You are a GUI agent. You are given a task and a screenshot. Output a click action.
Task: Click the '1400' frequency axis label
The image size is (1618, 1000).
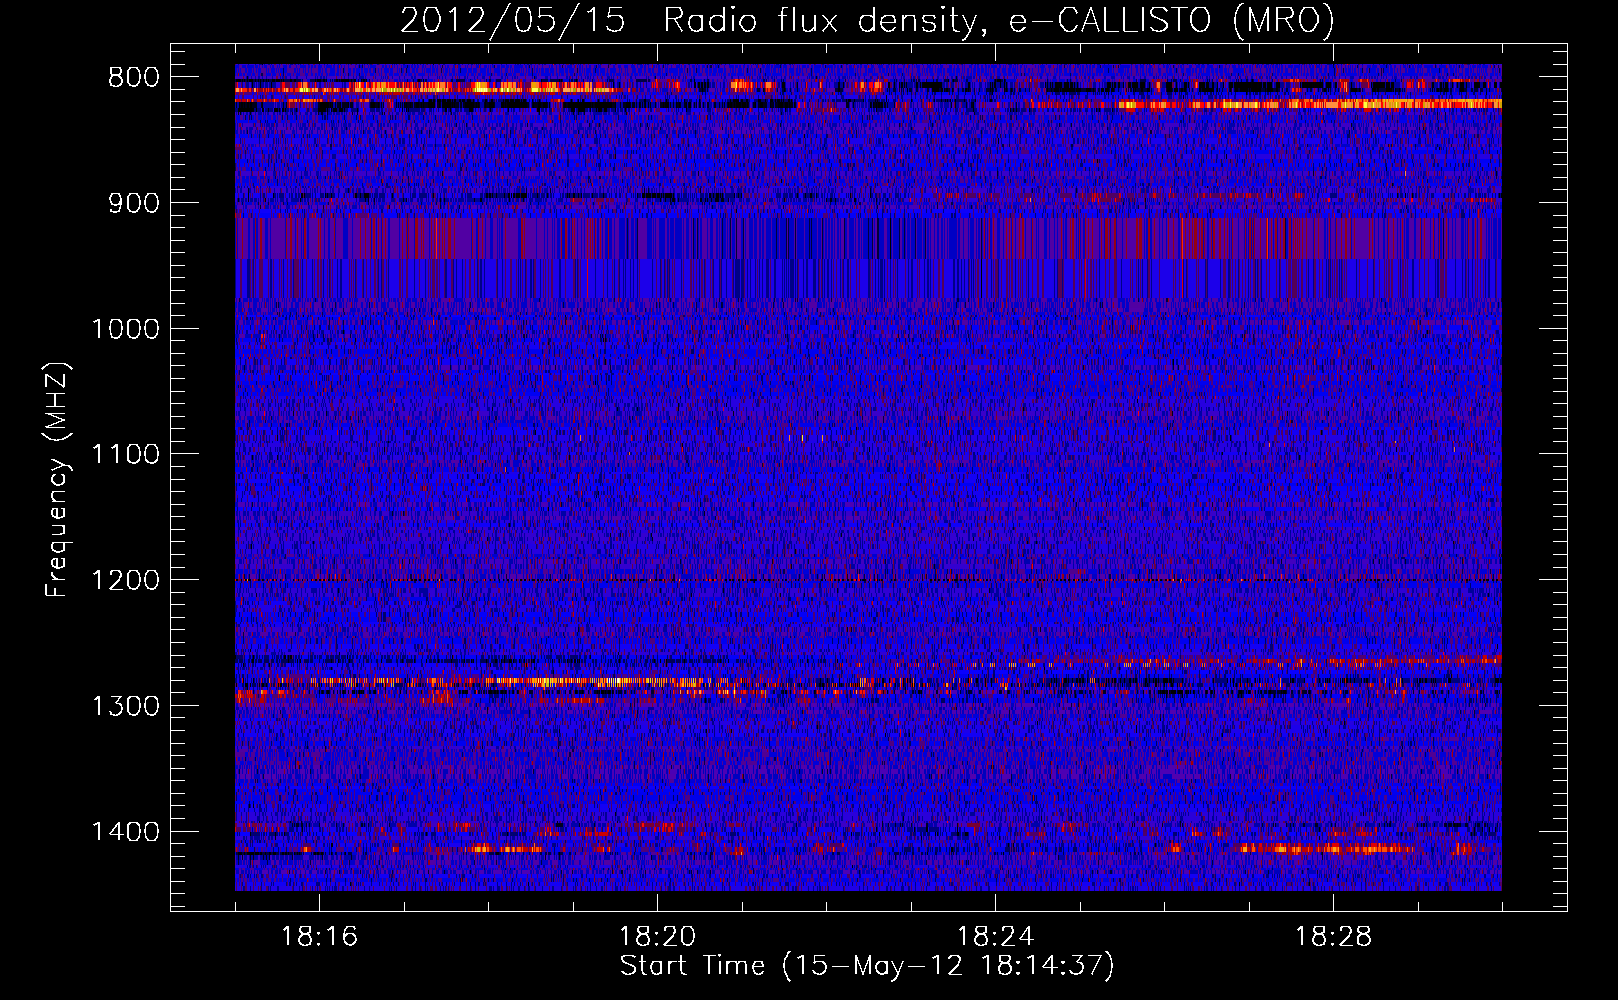pyautogui.click(x=125, y=832)
